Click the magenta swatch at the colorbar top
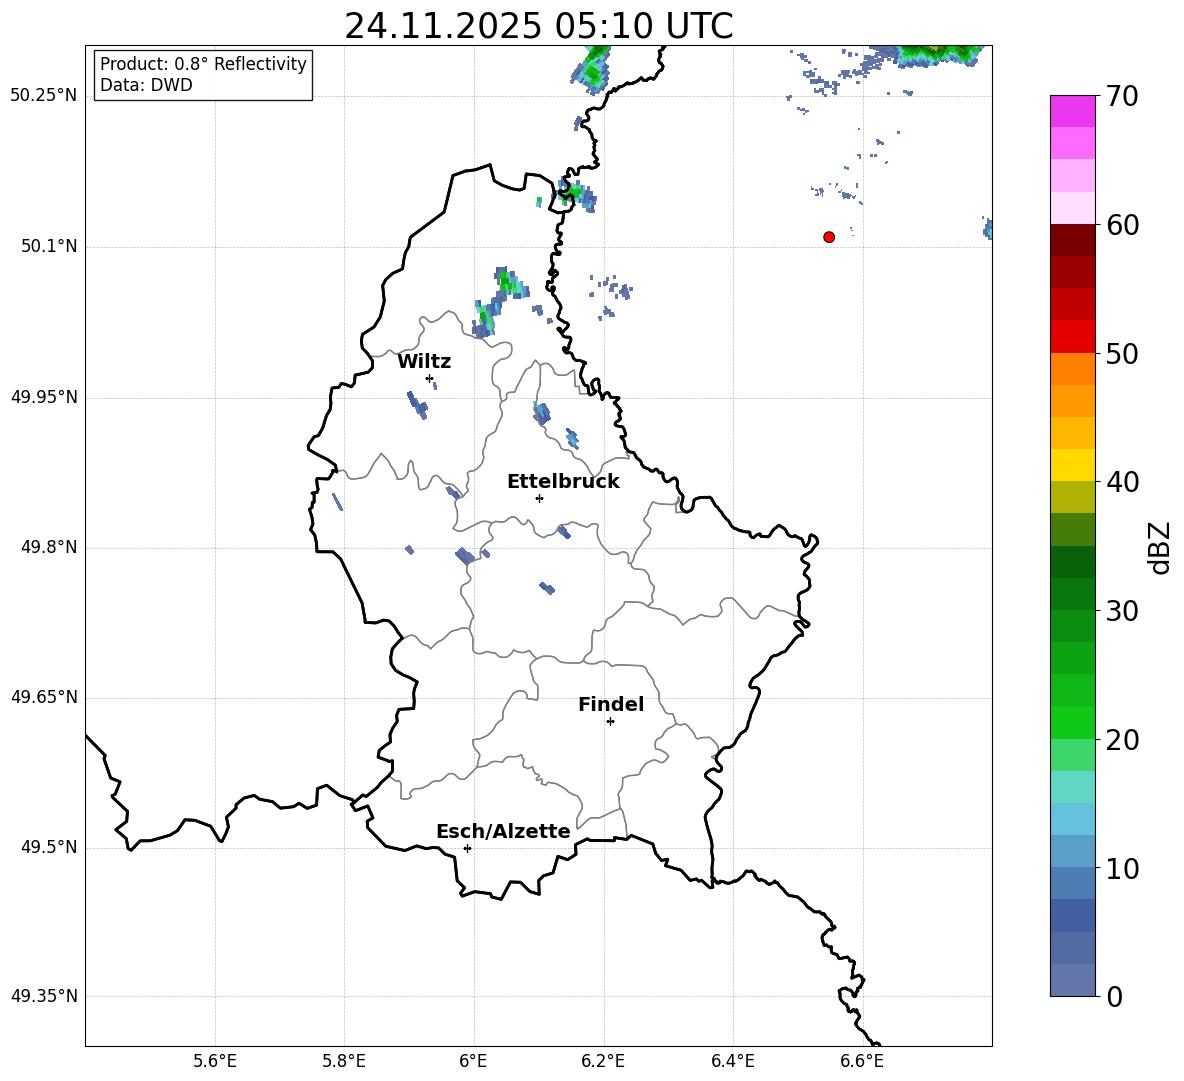This screenshot has width=1184, height=1081. tap(1072, 112)
